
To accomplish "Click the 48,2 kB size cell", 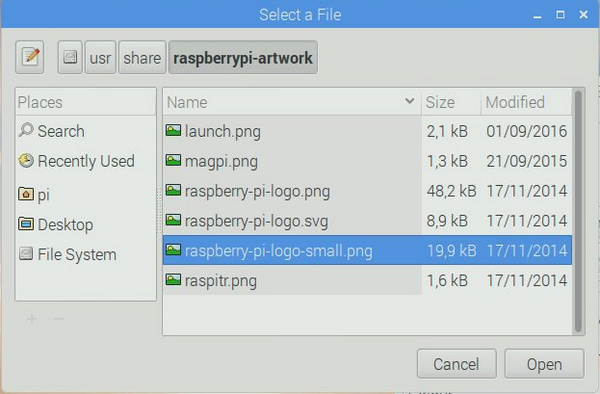I will tap(452, 191).
